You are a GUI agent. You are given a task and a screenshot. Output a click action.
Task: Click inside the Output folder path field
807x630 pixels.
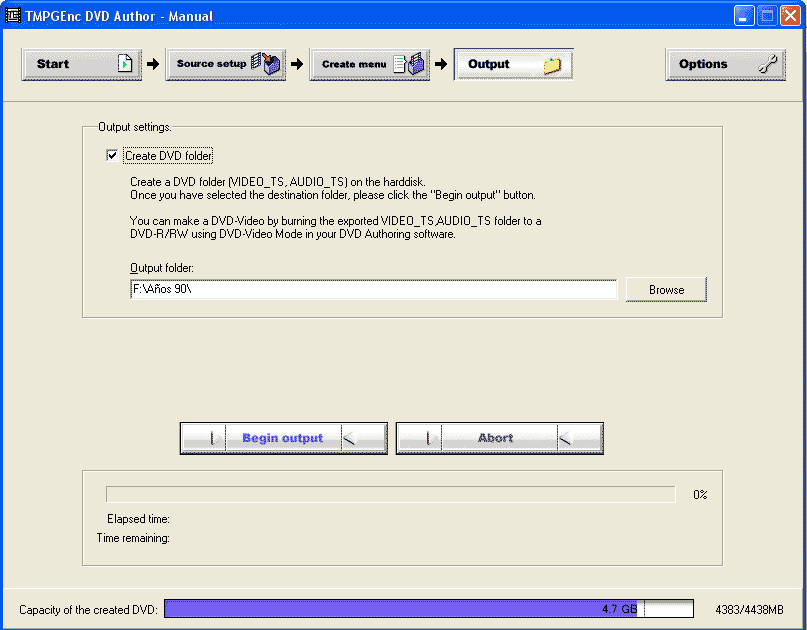coord(373,290)
